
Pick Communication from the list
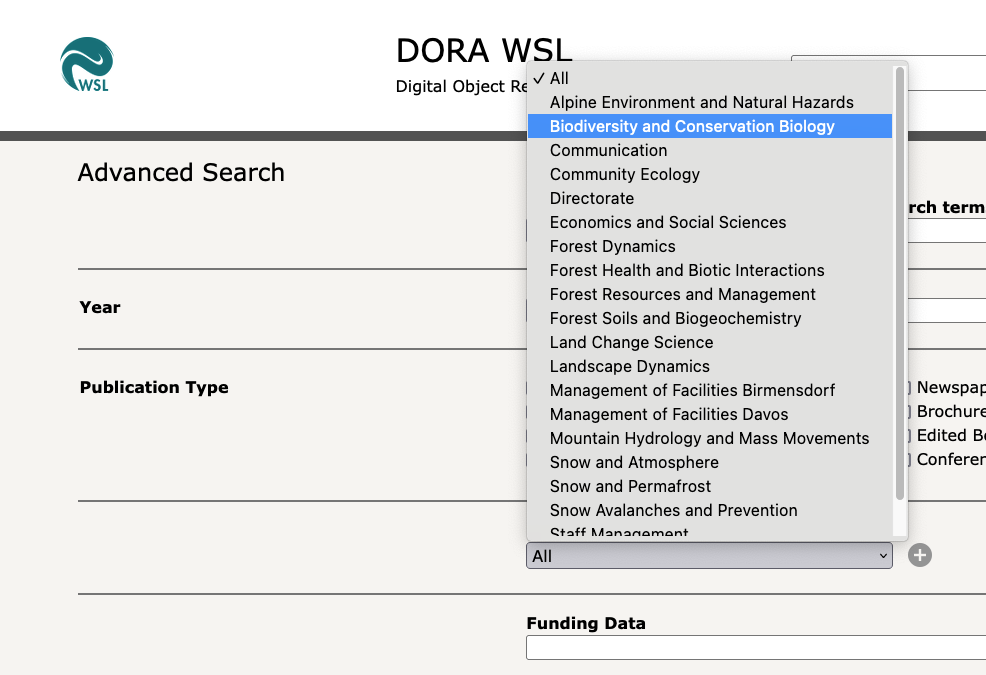pyautogui.click(x=709, y=150)
